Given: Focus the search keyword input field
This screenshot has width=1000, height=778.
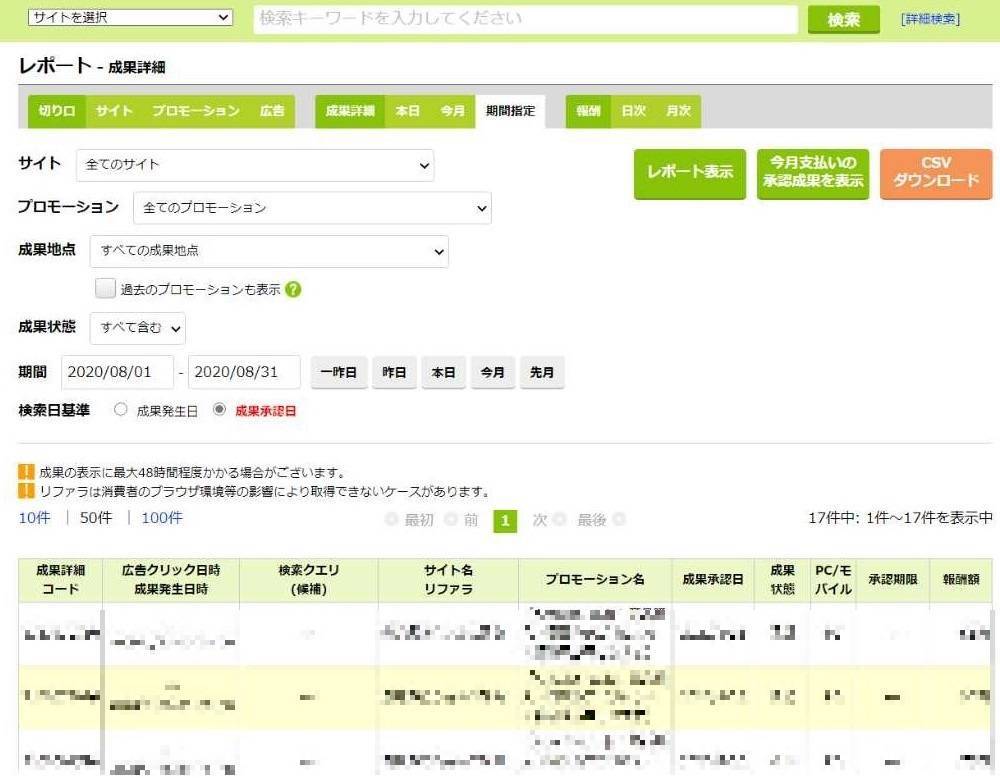Looking at the screenshot, I should pos(526,19).
